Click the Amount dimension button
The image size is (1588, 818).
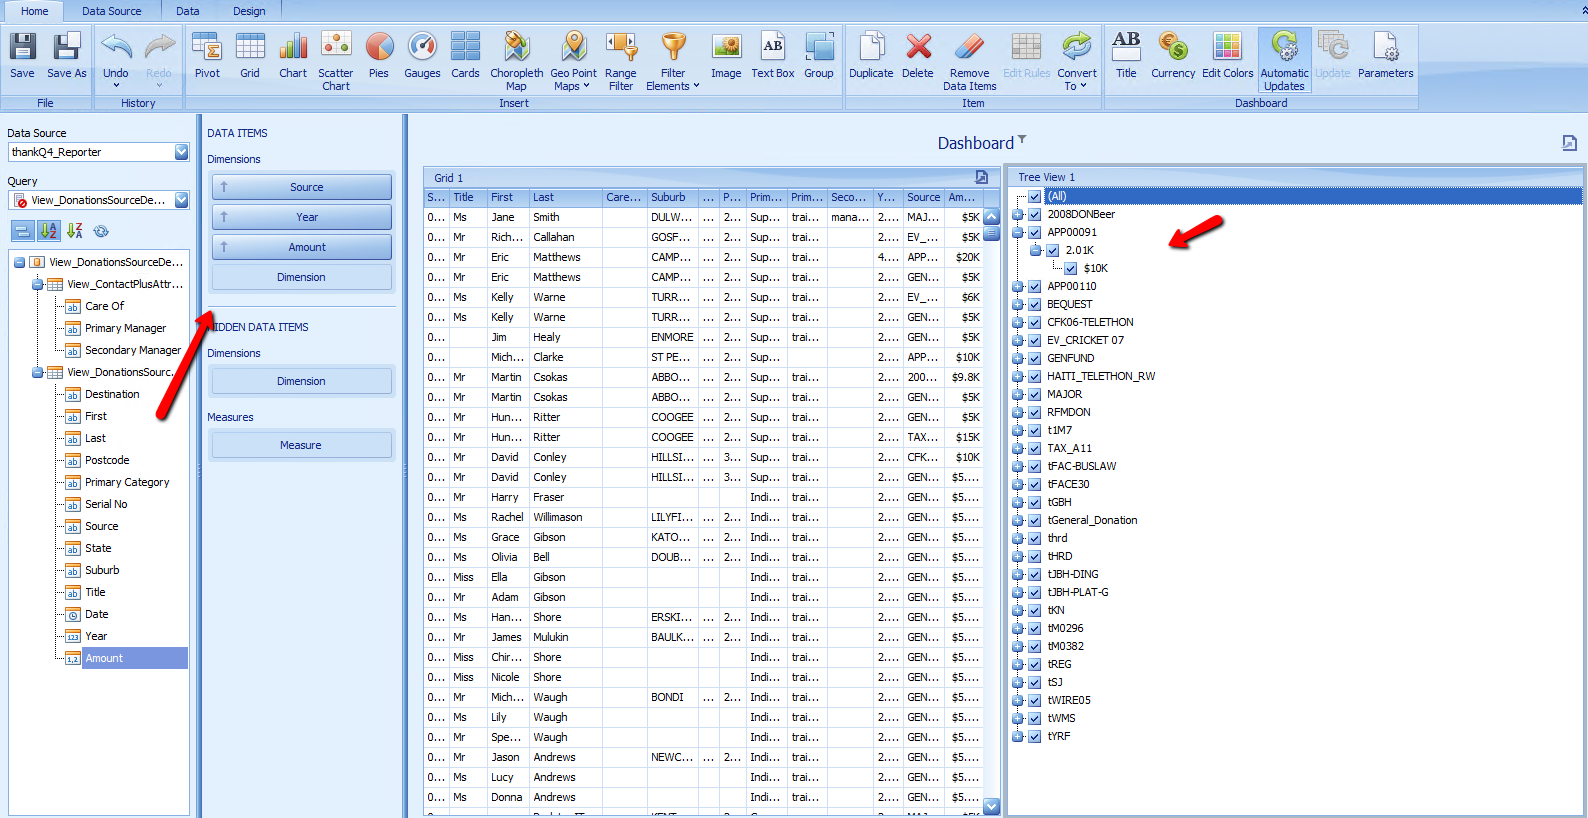tap(302, 247)
